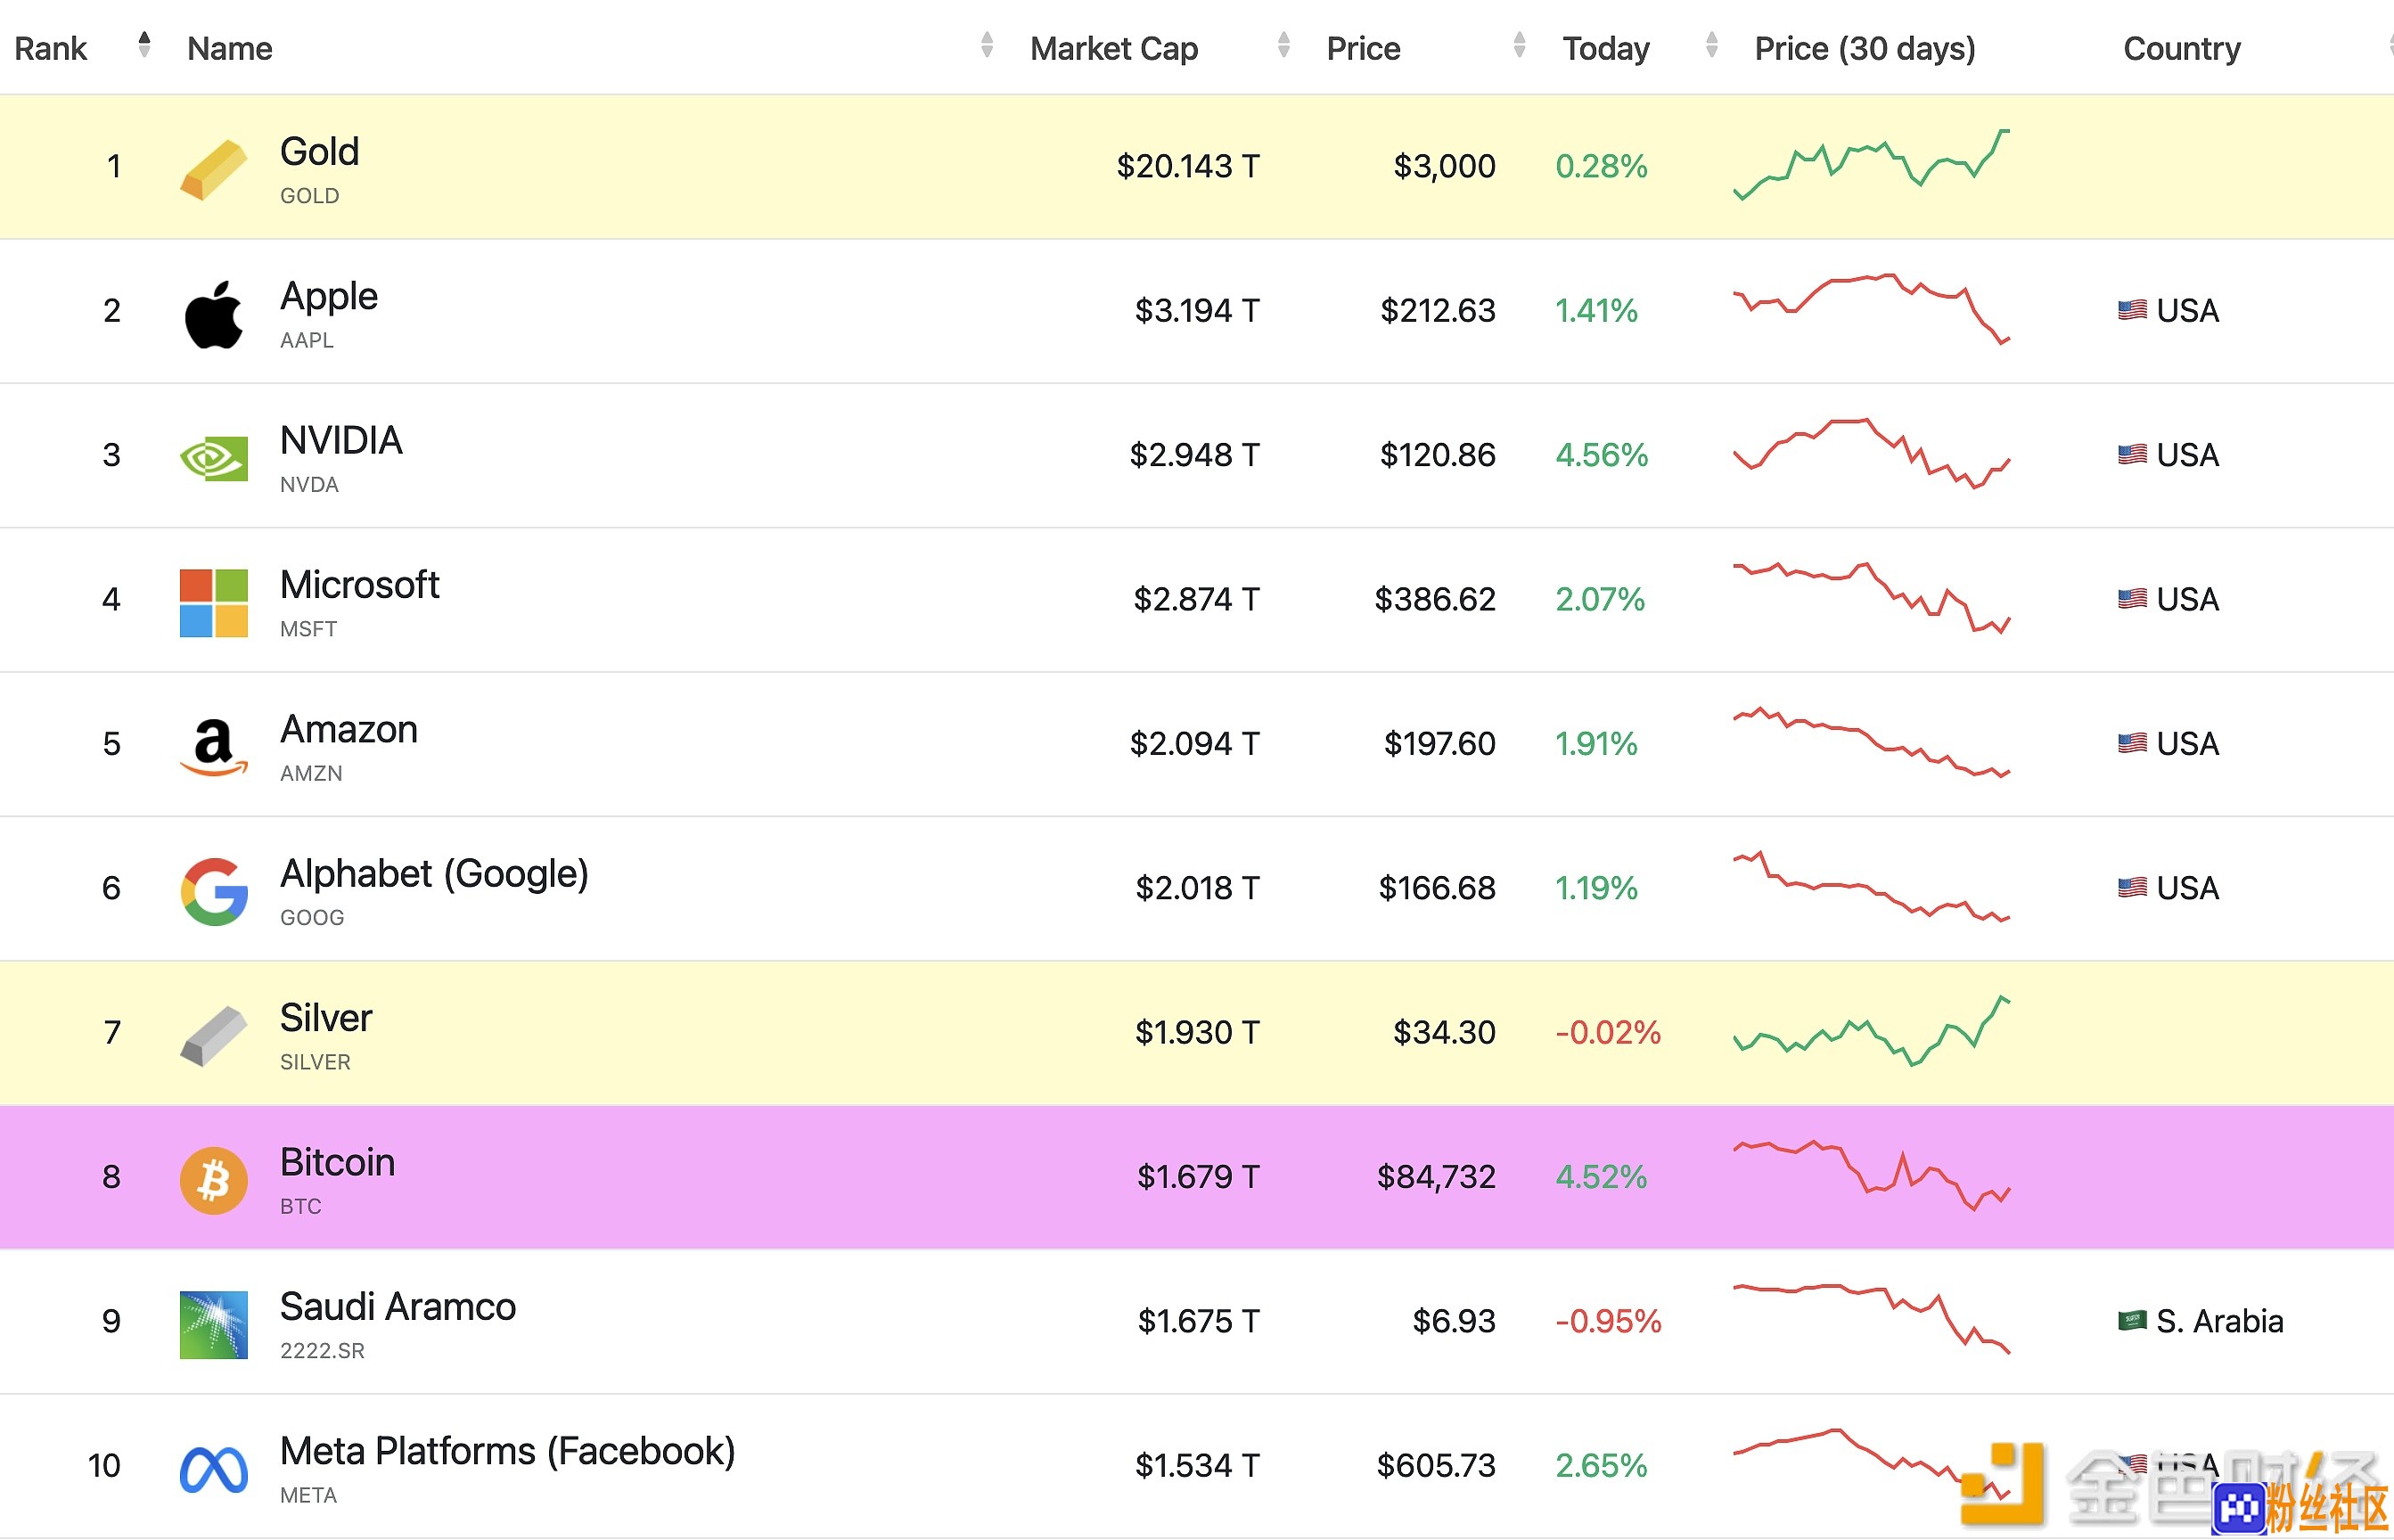
Task: Click the Today column header
Action: [x=1605, y=48]
